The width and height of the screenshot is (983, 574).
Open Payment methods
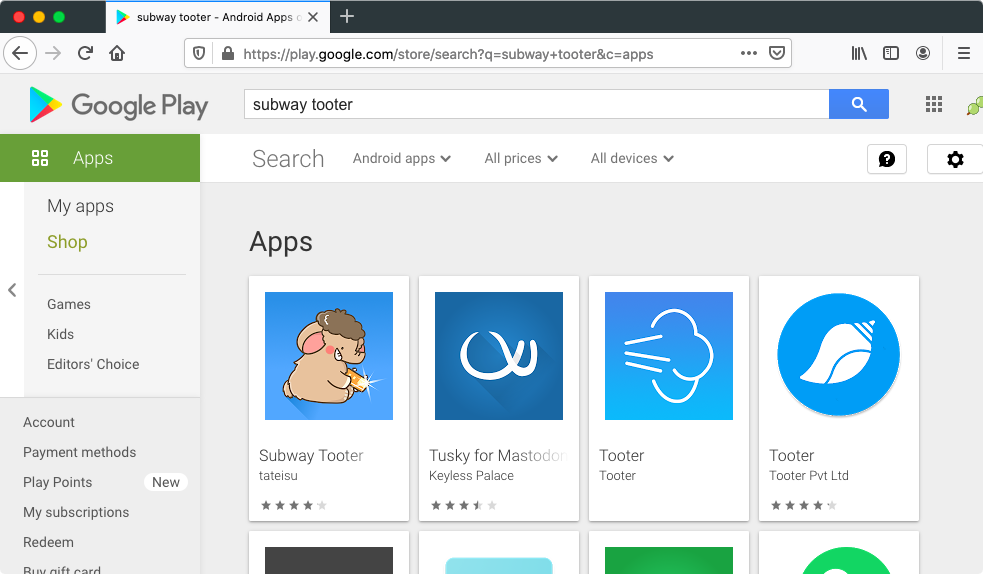(80, 452)
